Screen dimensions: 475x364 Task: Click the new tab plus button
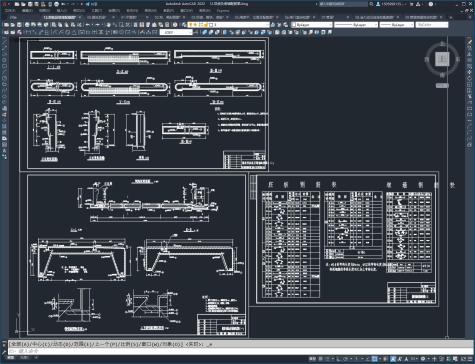[451, 17]
